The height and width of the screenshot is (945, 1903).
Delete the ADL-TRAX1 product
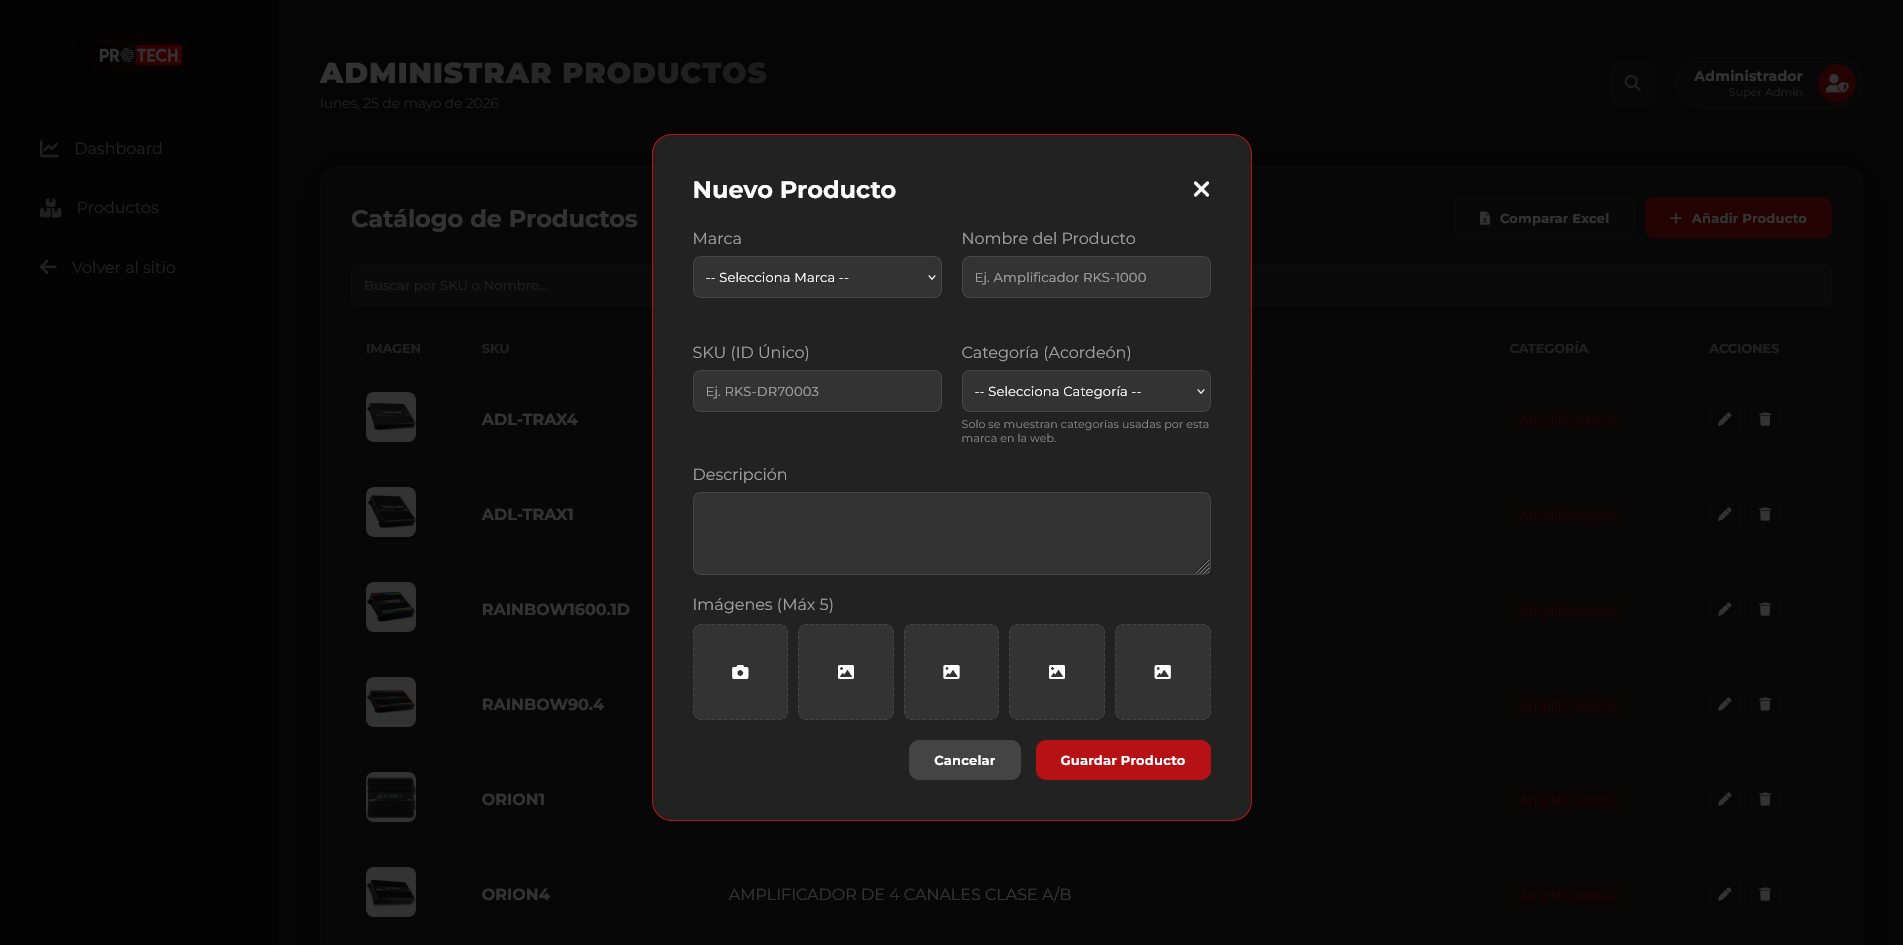[1765, 514]
